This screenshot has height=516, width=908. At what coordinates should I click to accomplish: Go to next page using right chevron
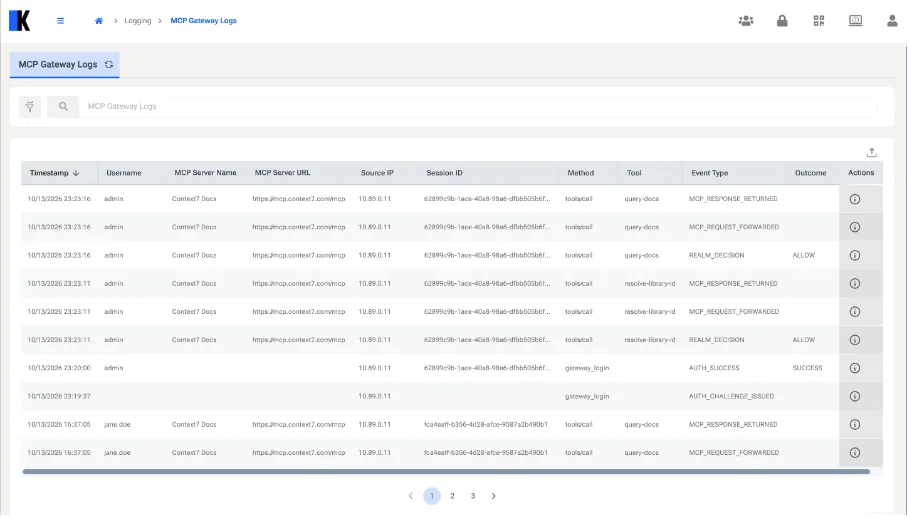(493, 496)
